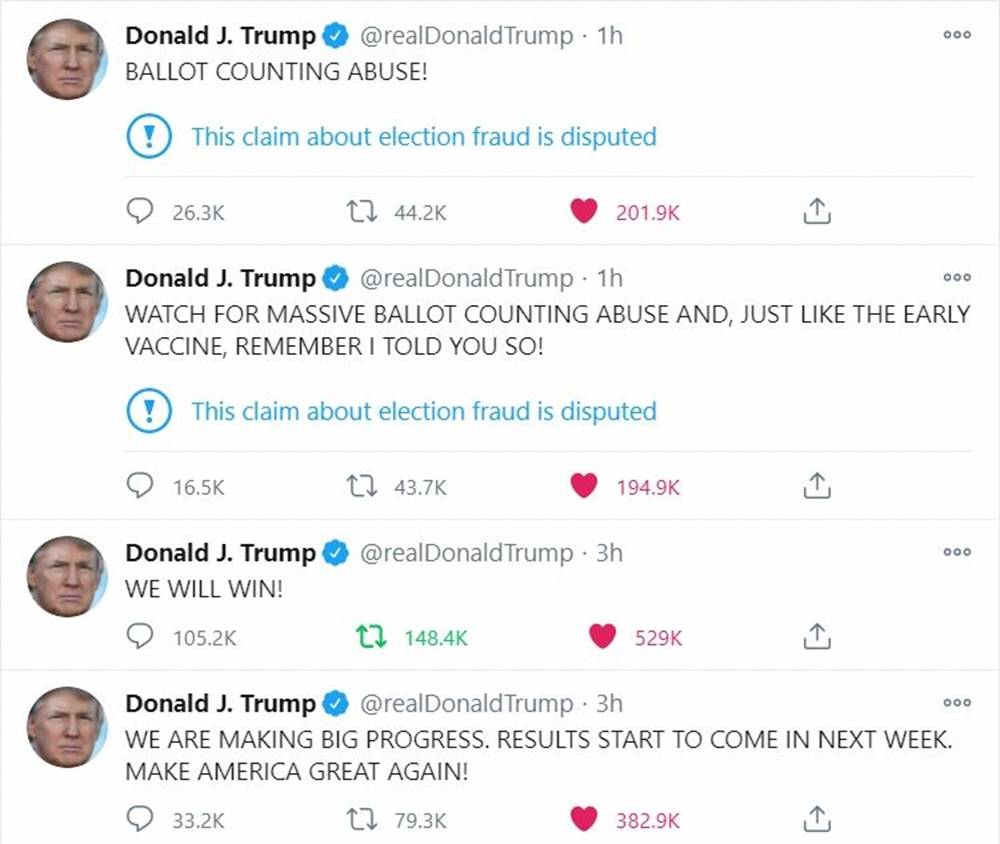Image resolution: width=1000 pixels, height=844 pixels.
Task: Open disputed claim notice under first tweet
Action: [x=423, y=136]
